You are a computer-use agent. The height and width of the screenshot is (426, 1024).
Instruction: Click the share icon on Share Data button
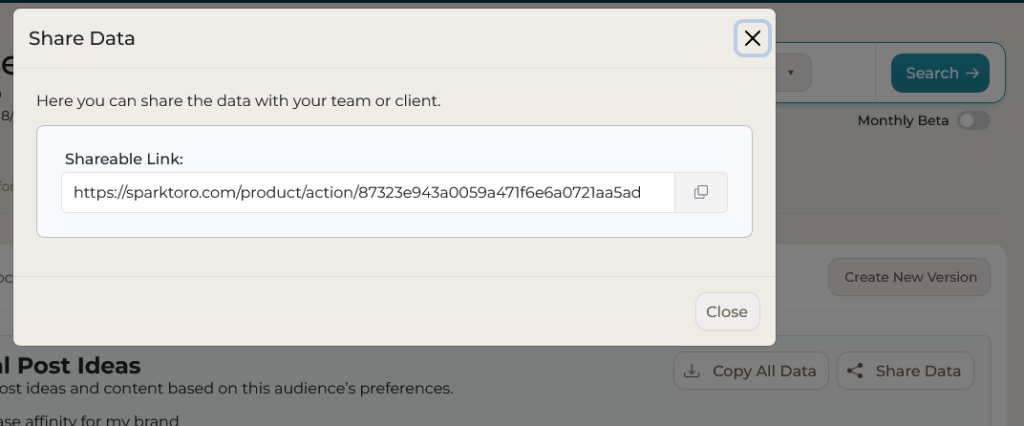click(854, 371)
